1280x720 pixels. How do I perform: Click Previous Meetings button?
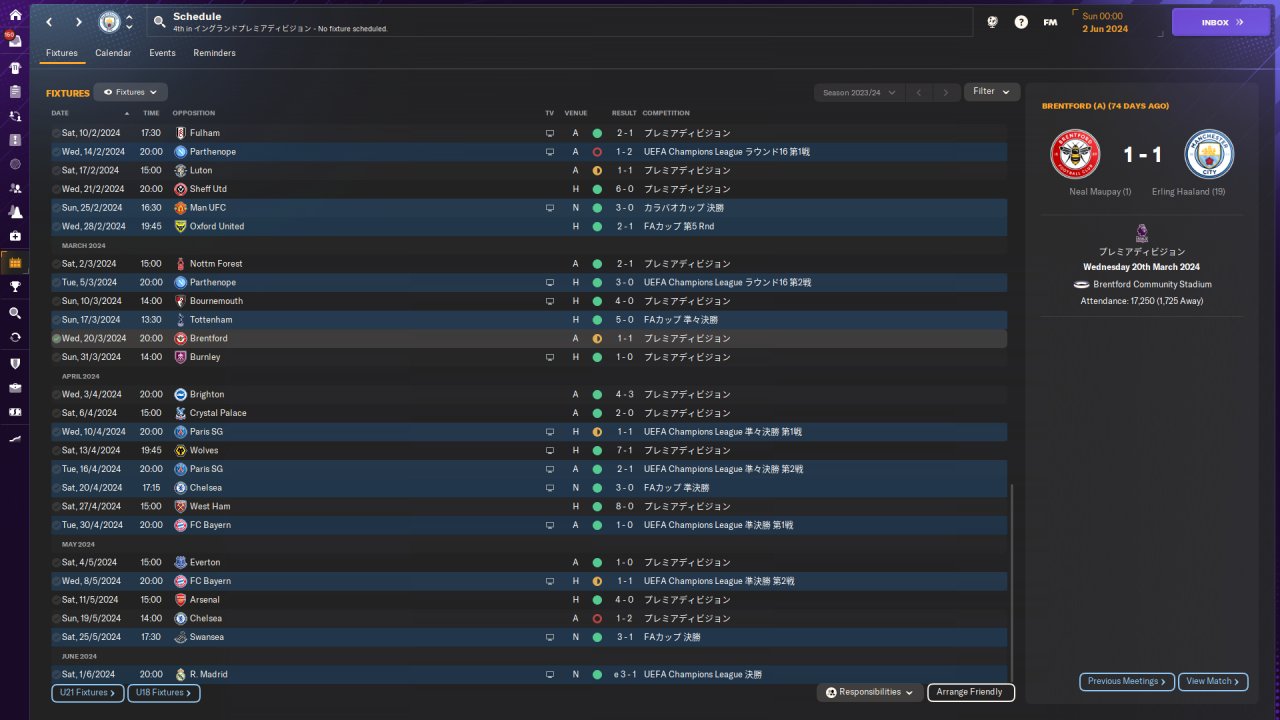point(1127,681)
